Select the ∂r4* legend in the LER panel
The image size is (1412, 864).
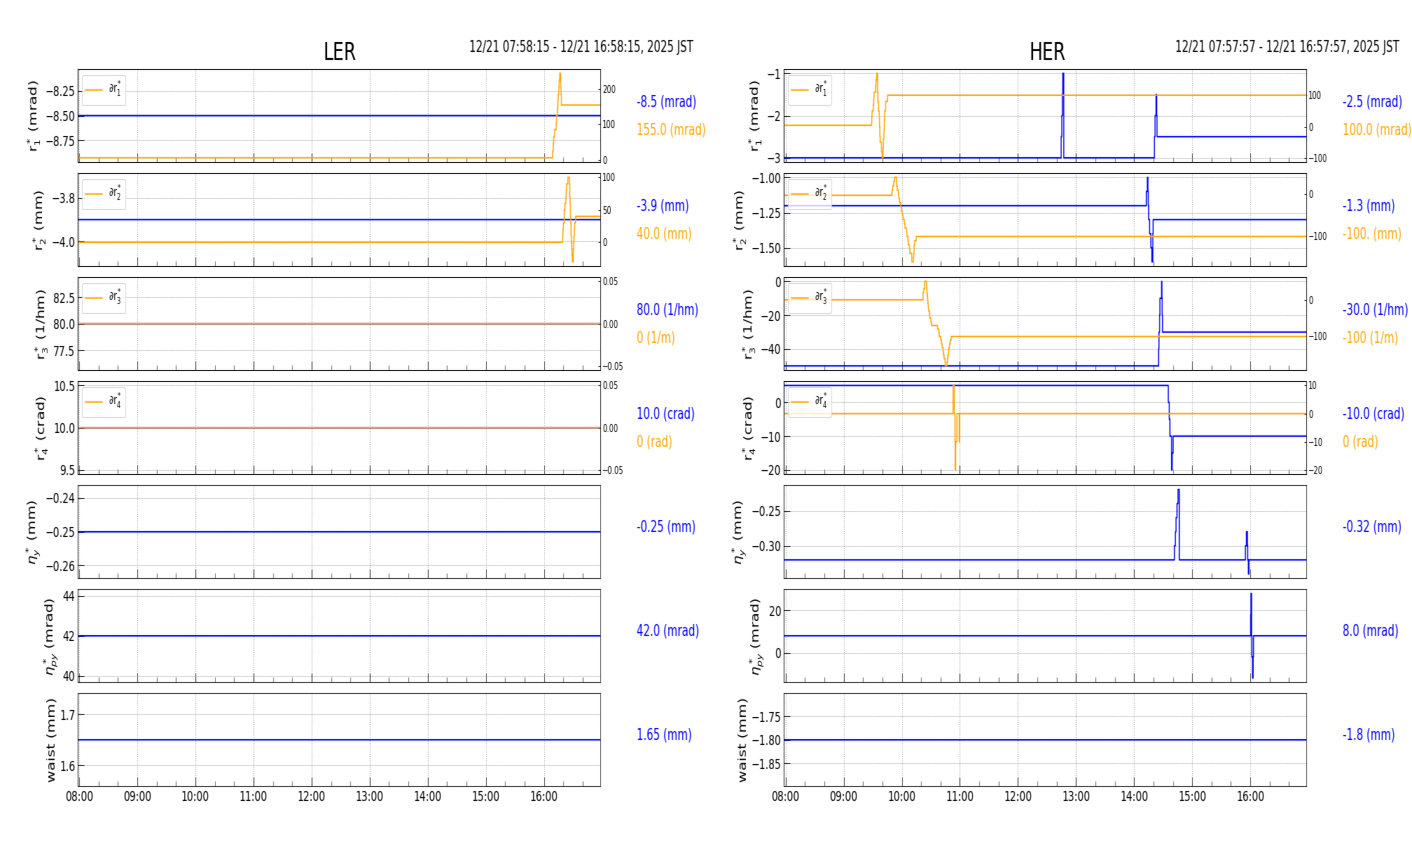pyautogui.click(x=104, y=402)
